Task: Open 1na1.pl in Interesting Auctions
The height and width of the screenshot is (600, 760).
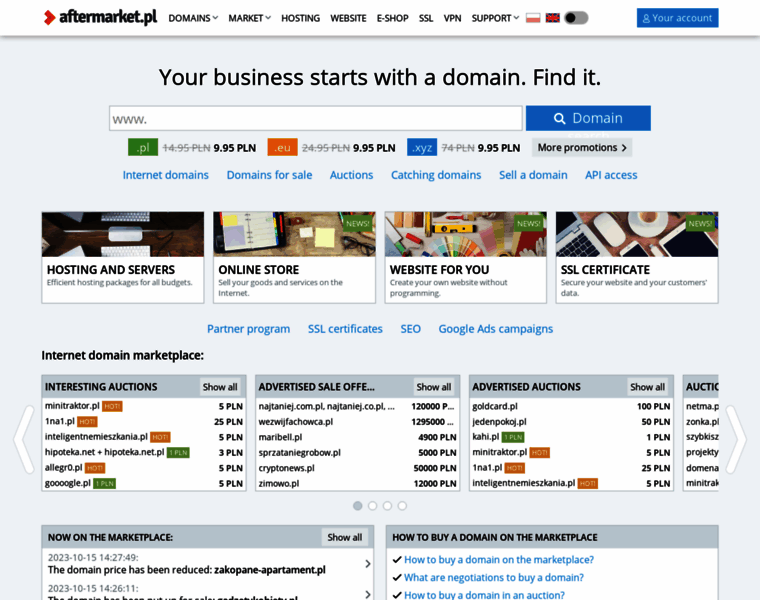Action: (x=60, y=421)
